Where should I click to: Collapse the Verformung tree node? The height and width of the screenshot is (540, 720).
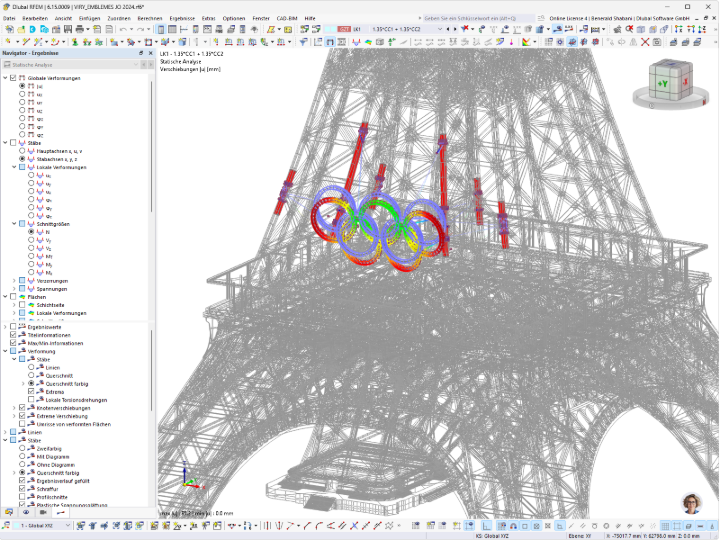pos(5,352)
